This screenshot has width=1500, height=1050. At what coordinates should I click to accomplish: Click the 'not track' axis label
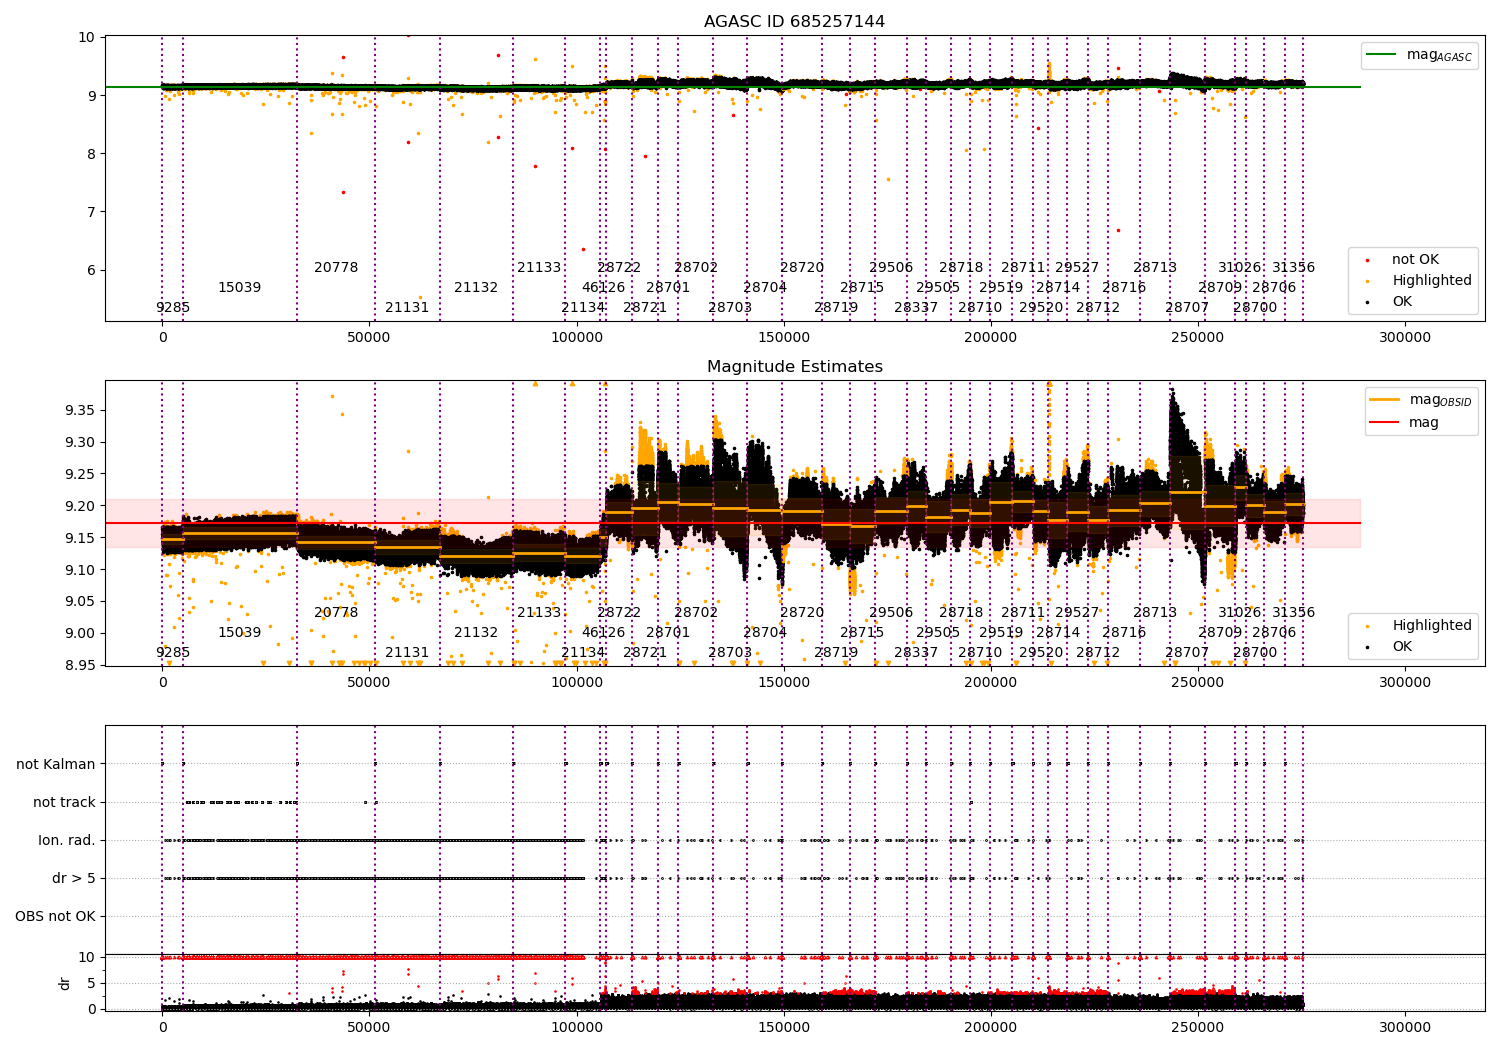pyautogui.click(x=64, y=803)
